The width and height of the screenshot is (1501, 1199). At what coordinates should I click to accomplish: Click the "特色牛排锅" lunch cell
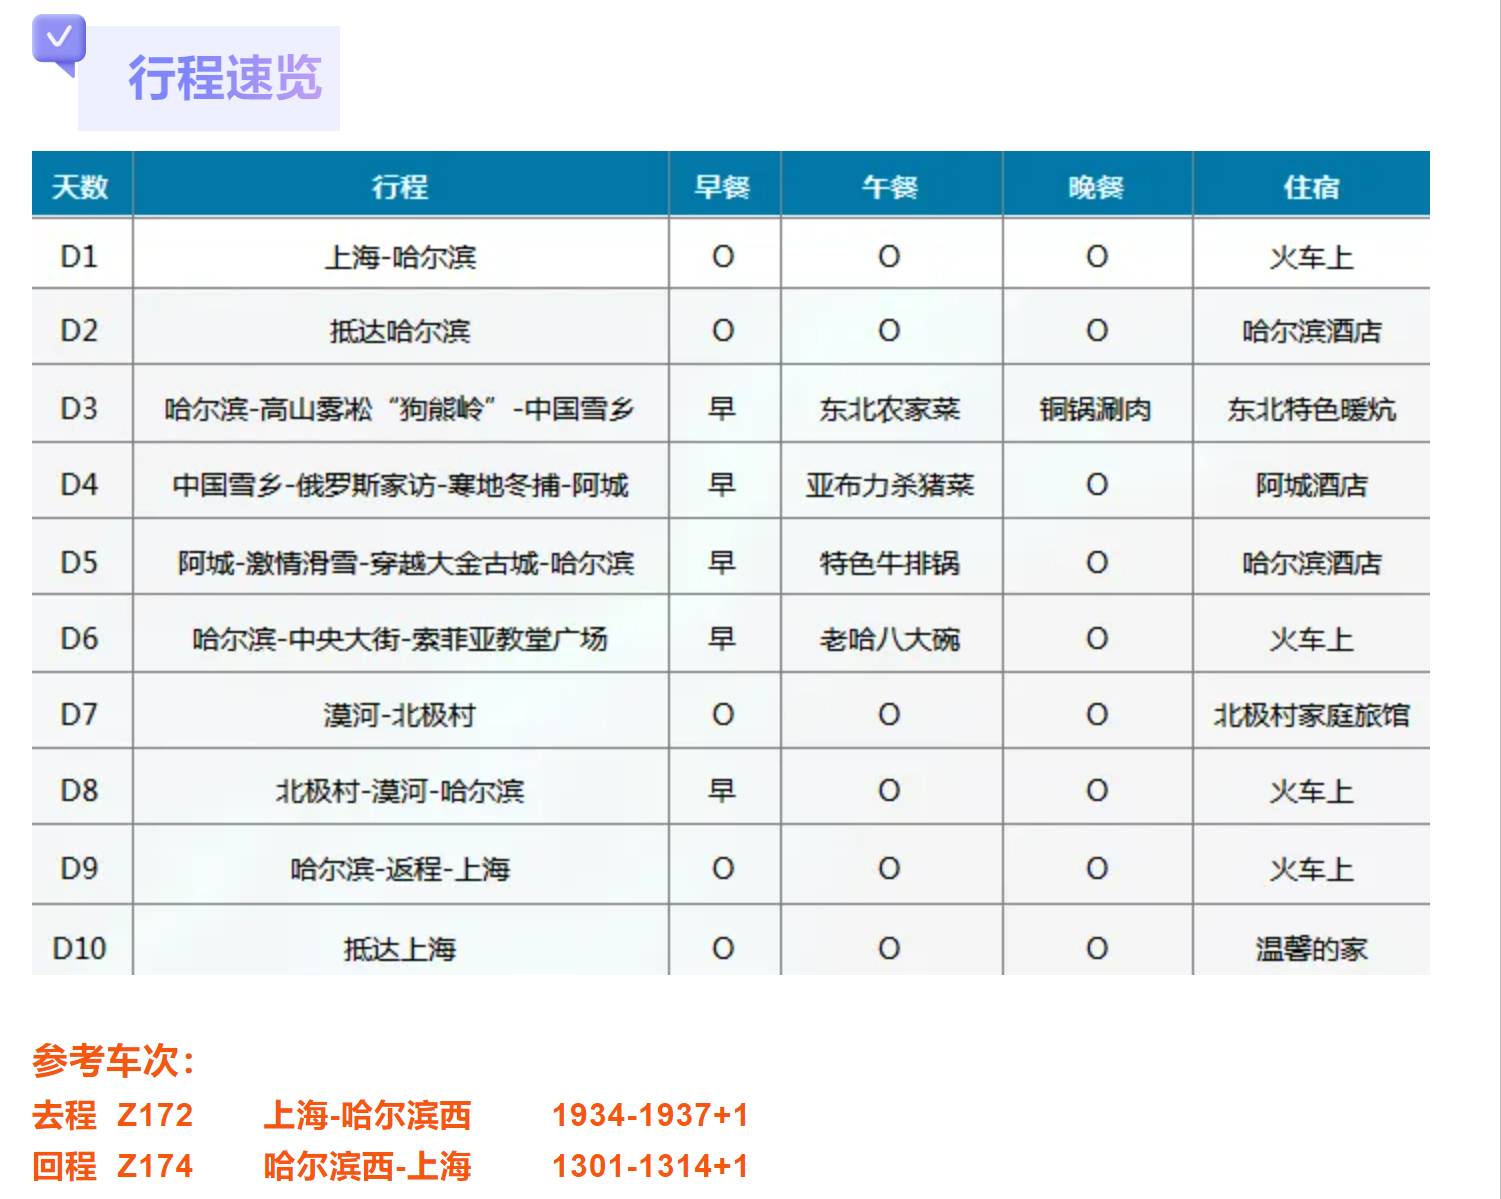click(x=889, y=563)
